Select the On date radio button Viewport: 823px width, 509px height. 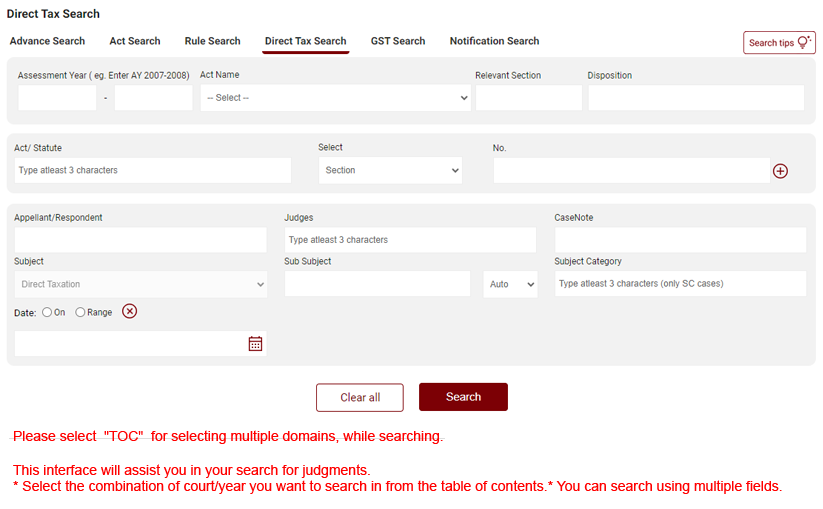coord(47,312)
